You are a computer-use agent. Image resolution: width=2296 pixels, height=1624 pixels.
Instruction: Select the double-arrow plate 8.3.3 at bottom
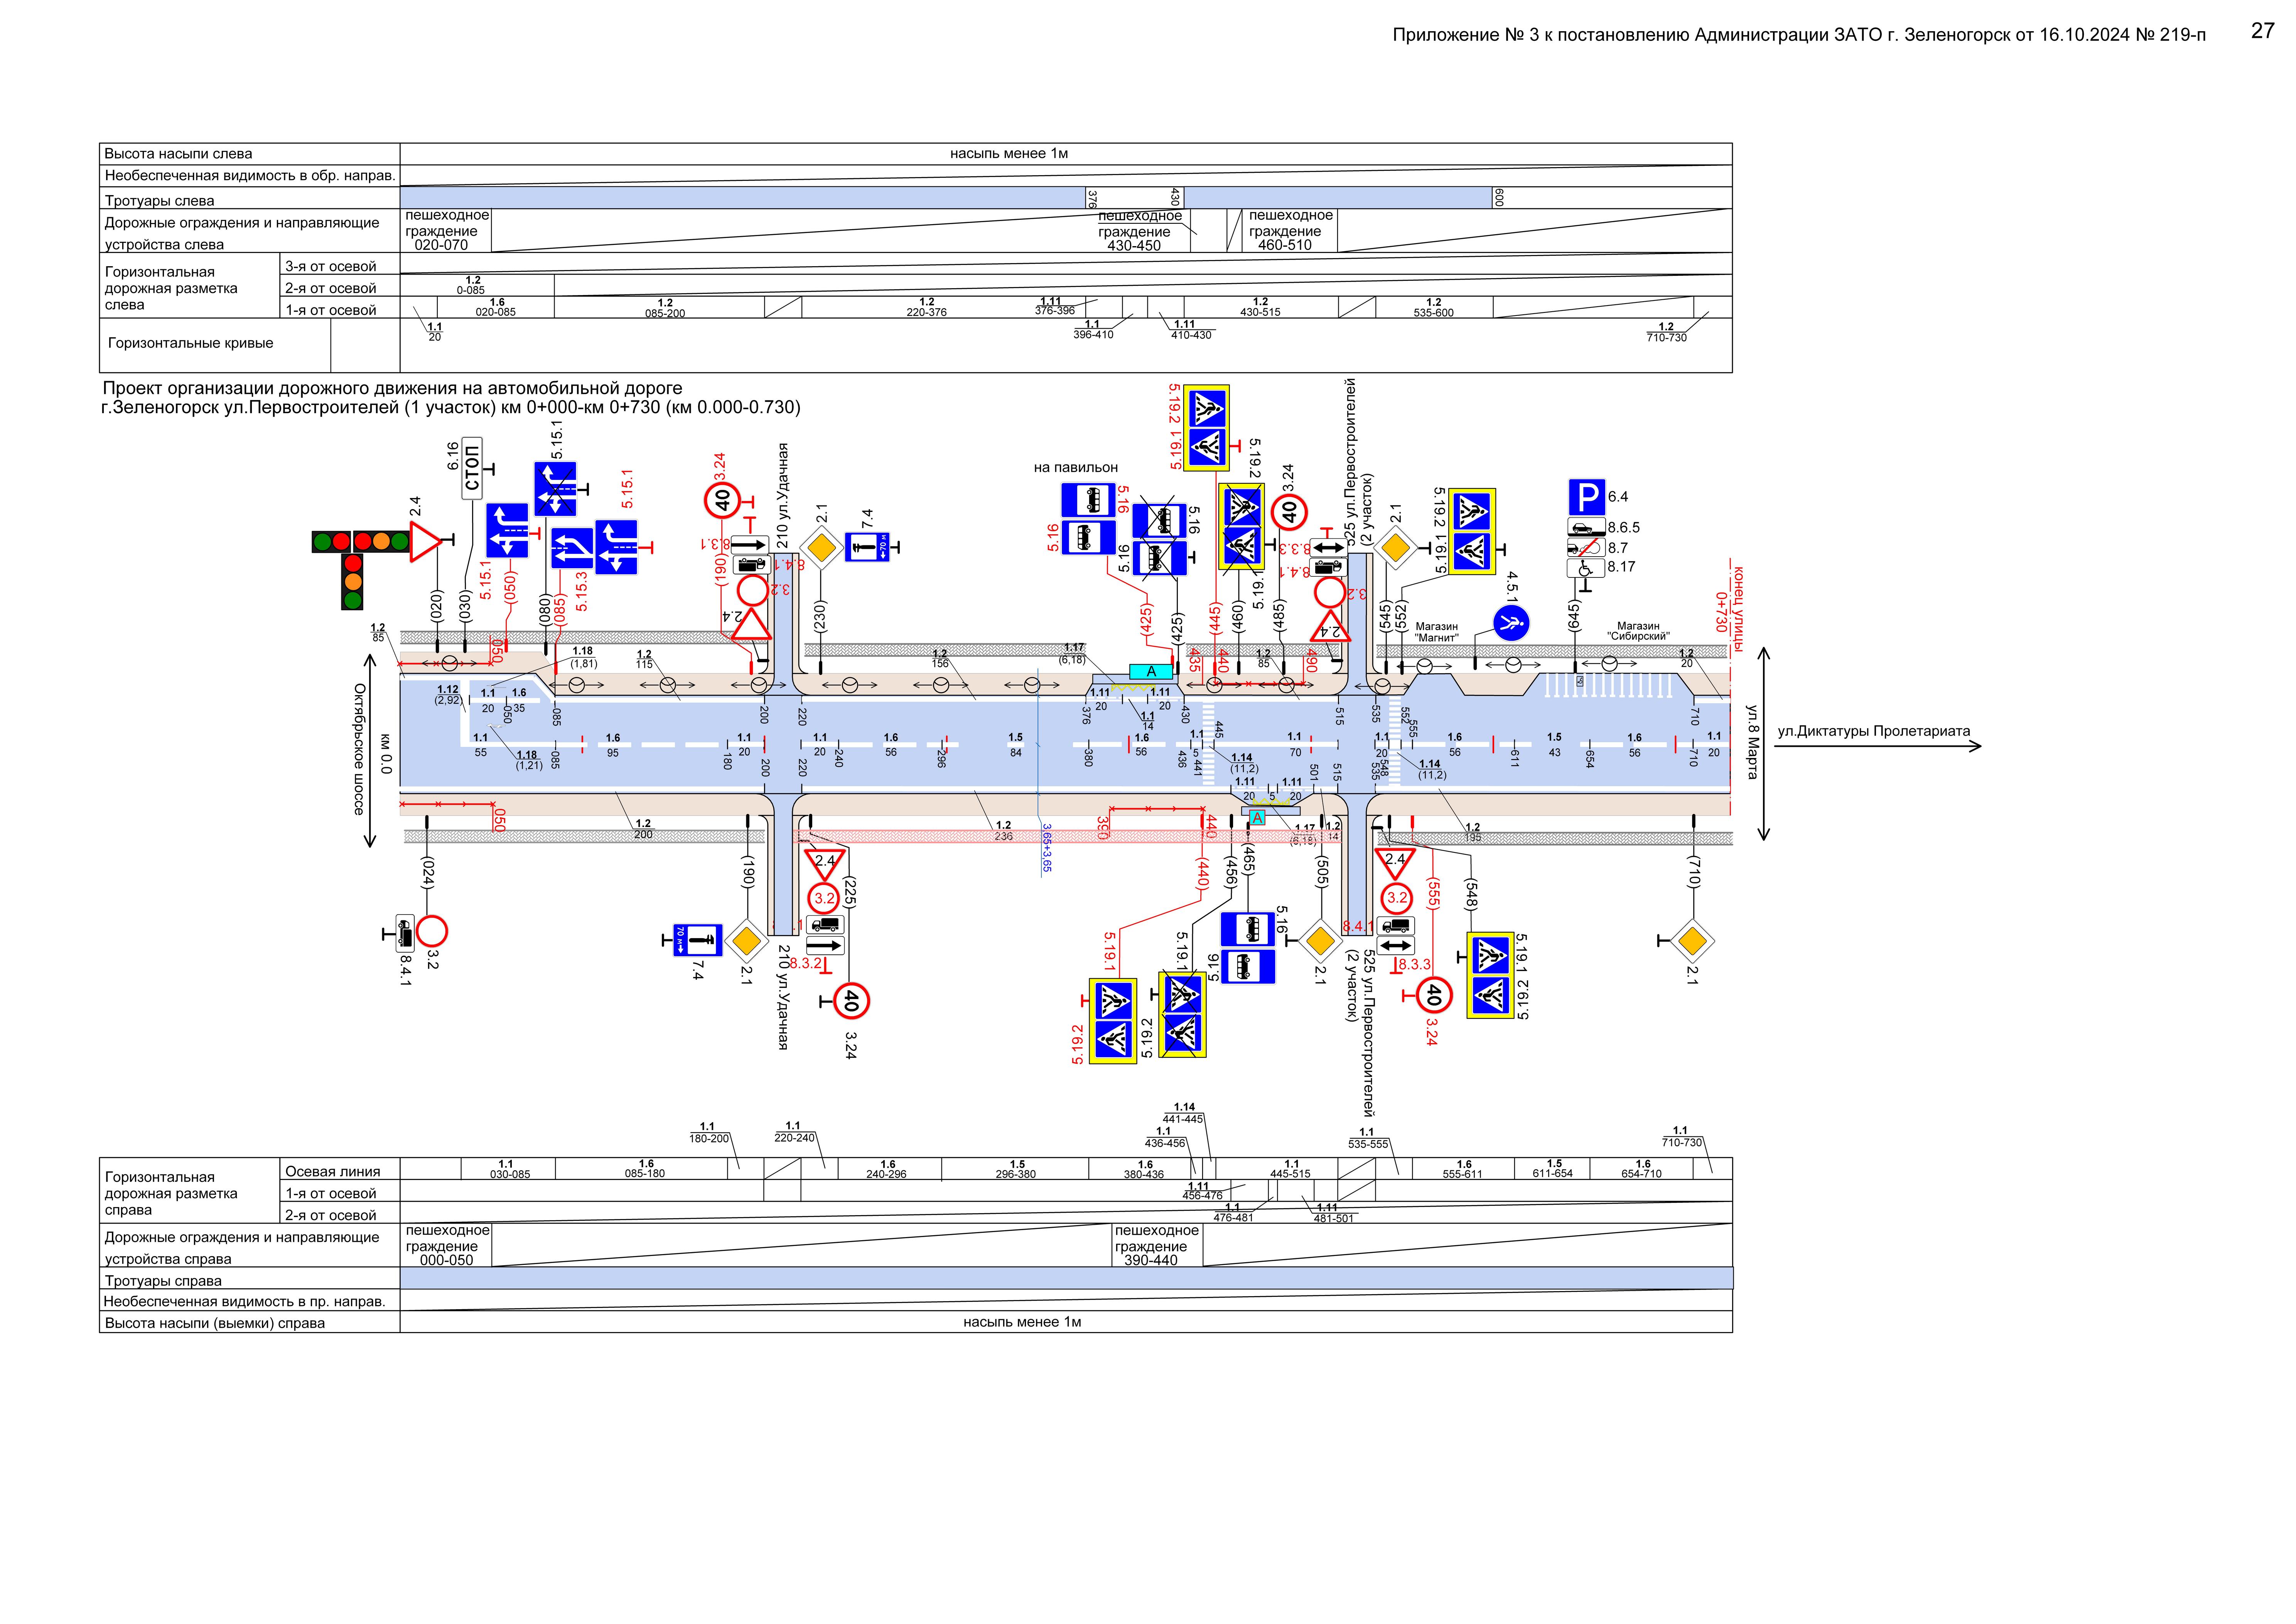click(x=1396, y=946)
